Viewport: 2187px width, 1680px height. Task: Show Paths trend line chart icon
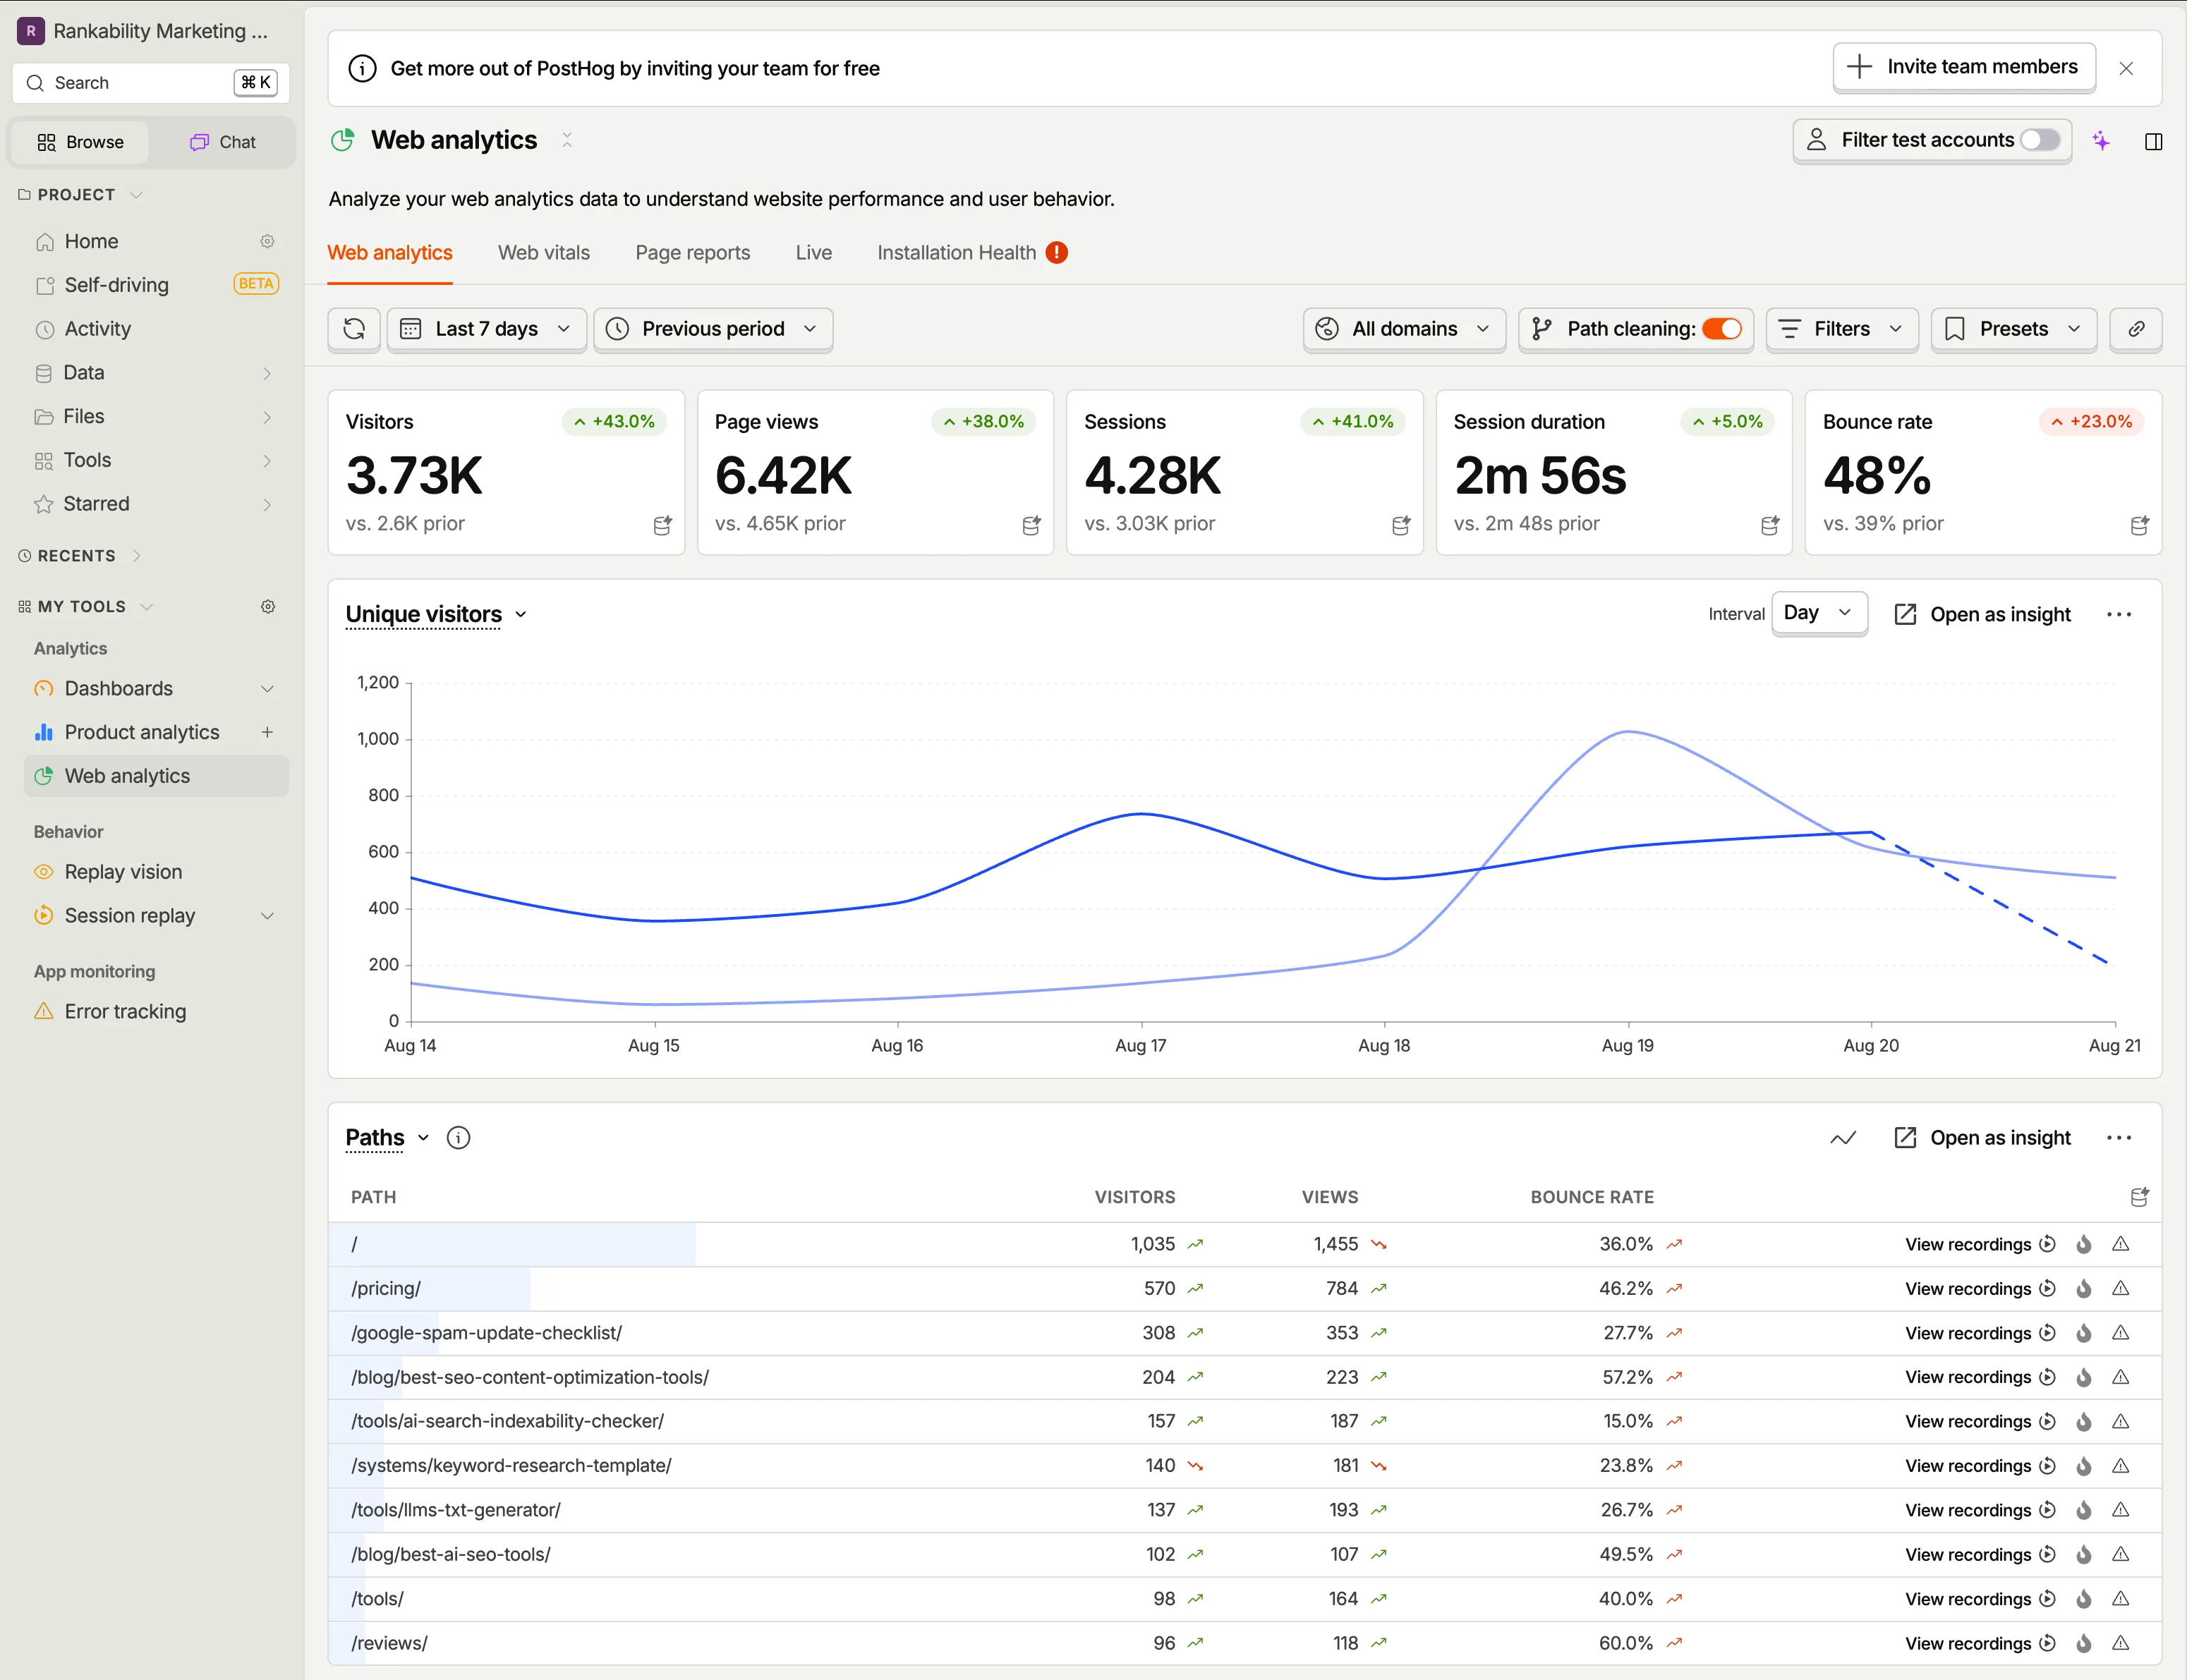pos(1843,1138)
